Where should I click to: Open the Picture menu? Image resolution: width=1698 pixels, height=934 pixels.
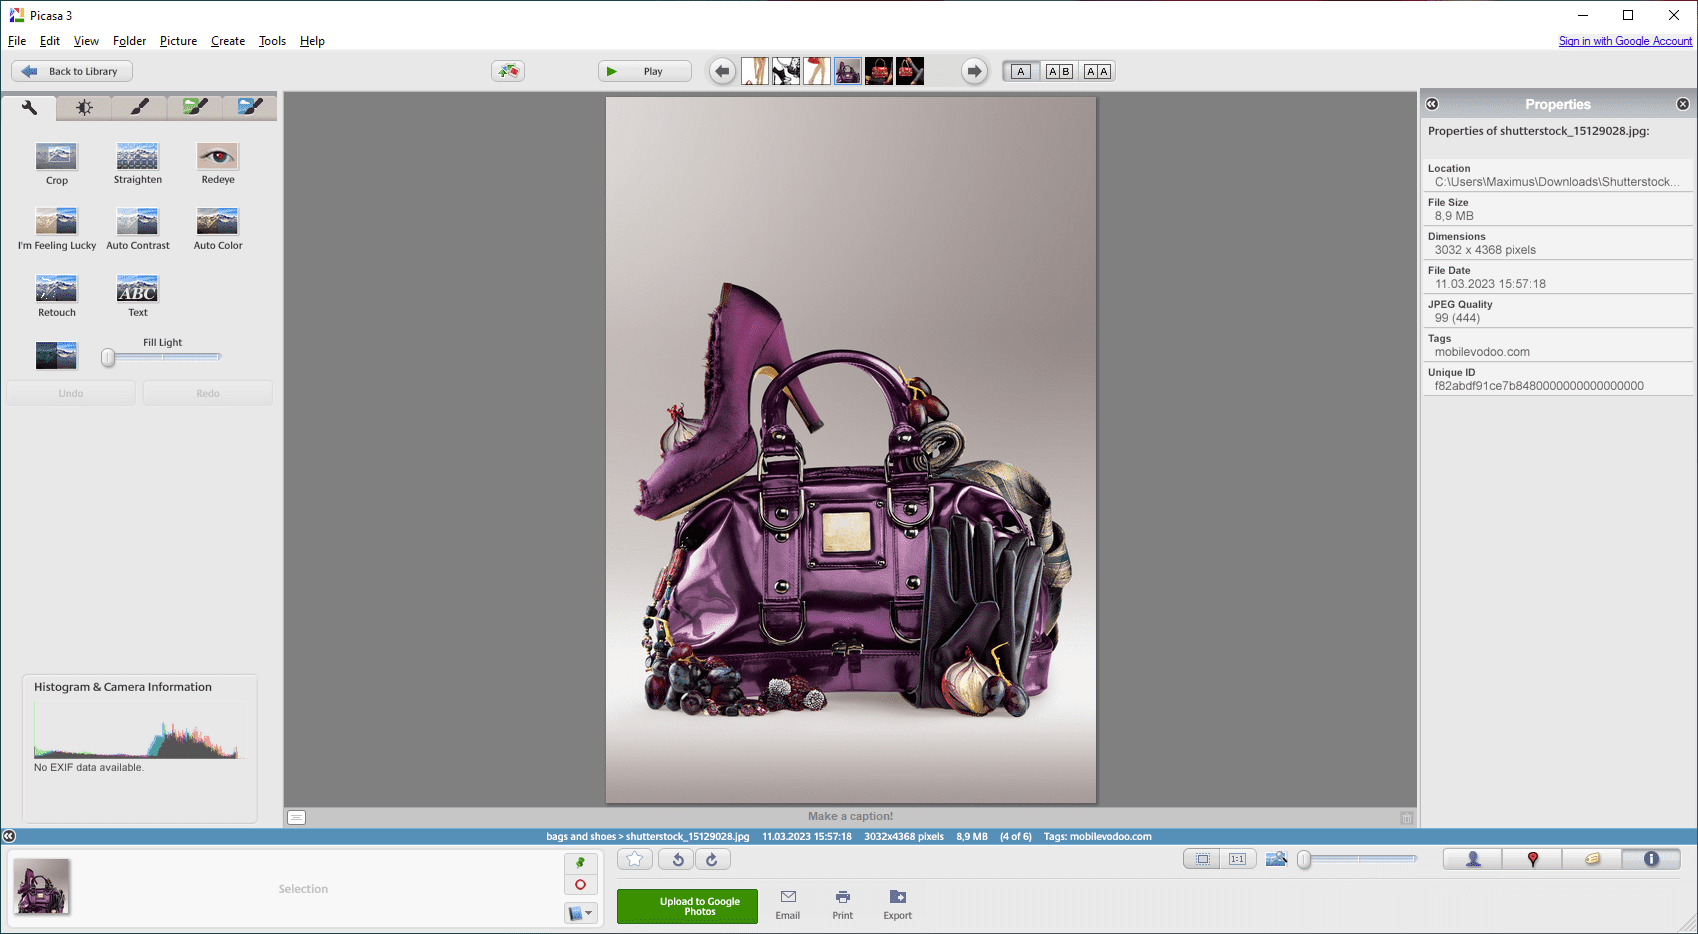(178, 41)
